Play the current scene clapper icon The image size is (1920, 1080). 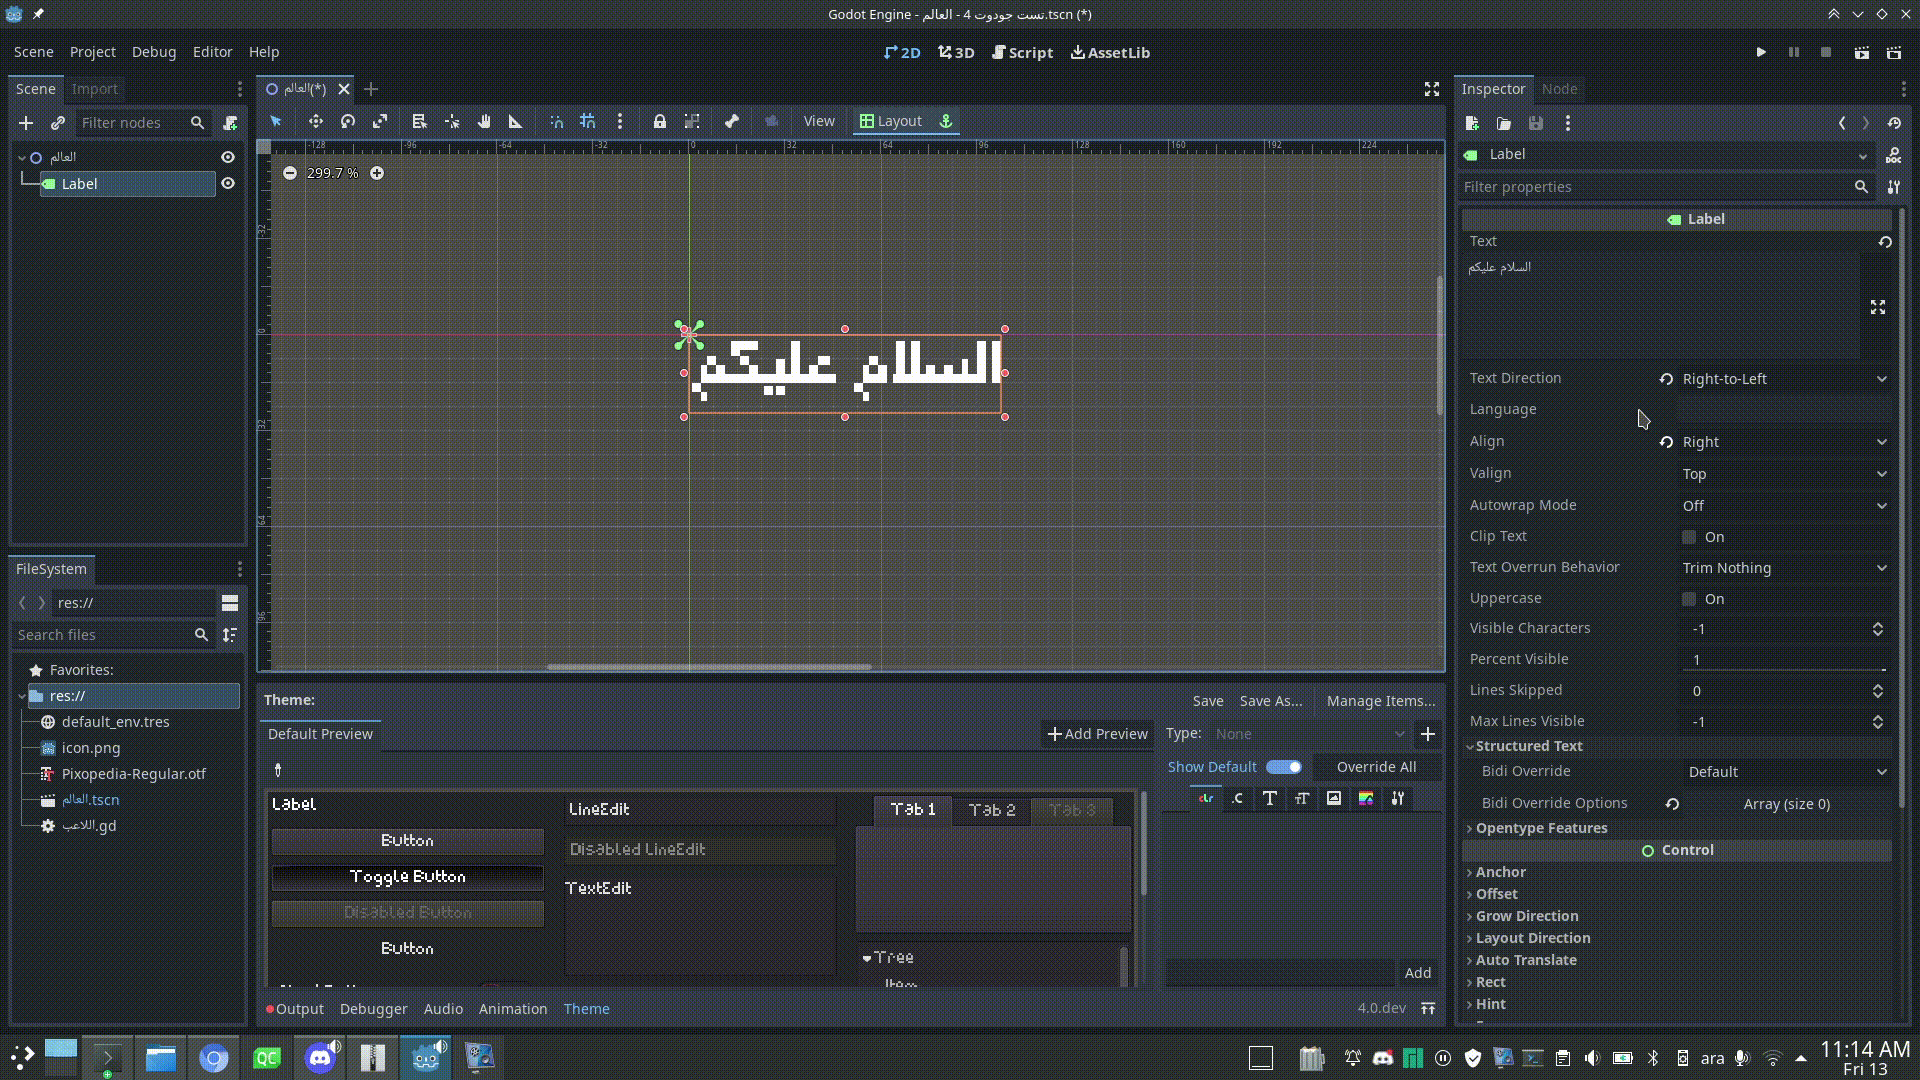click(1861, 52)
